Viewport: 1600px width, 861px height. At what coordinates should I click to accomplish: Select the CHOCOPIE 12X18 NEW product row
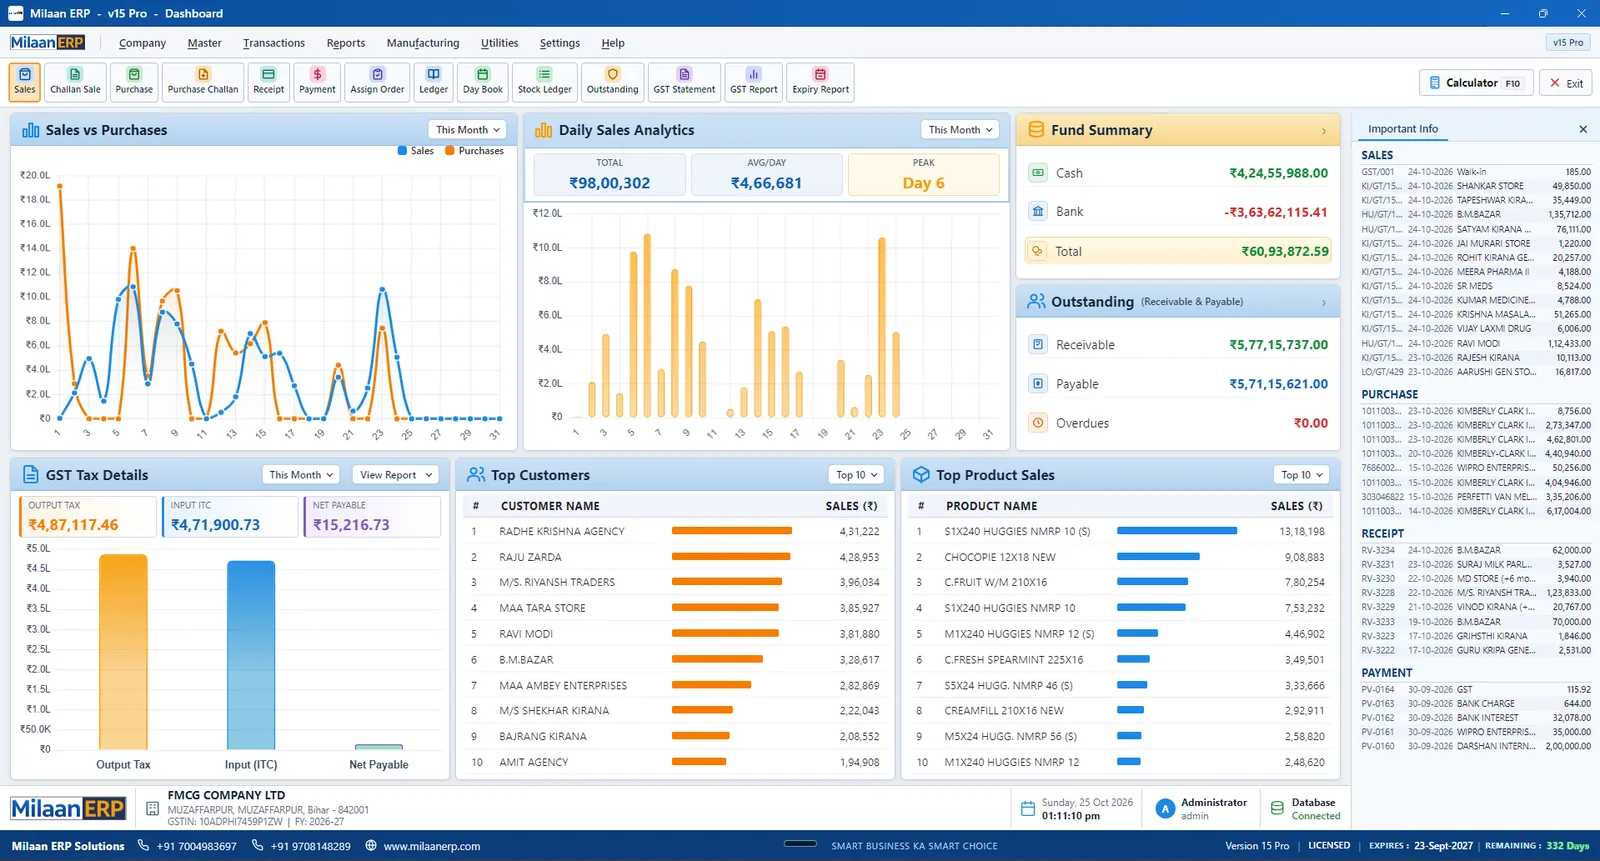click(x=1121, y=557)
